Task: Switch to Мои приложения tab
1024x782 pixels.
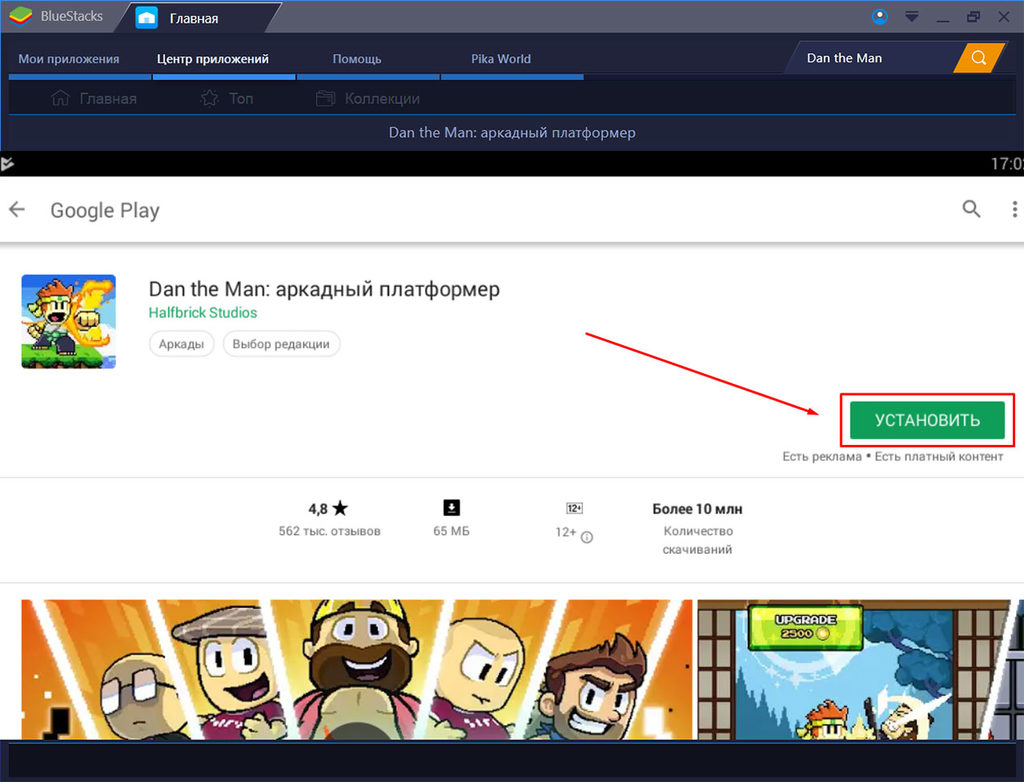Action: point(69,59)
